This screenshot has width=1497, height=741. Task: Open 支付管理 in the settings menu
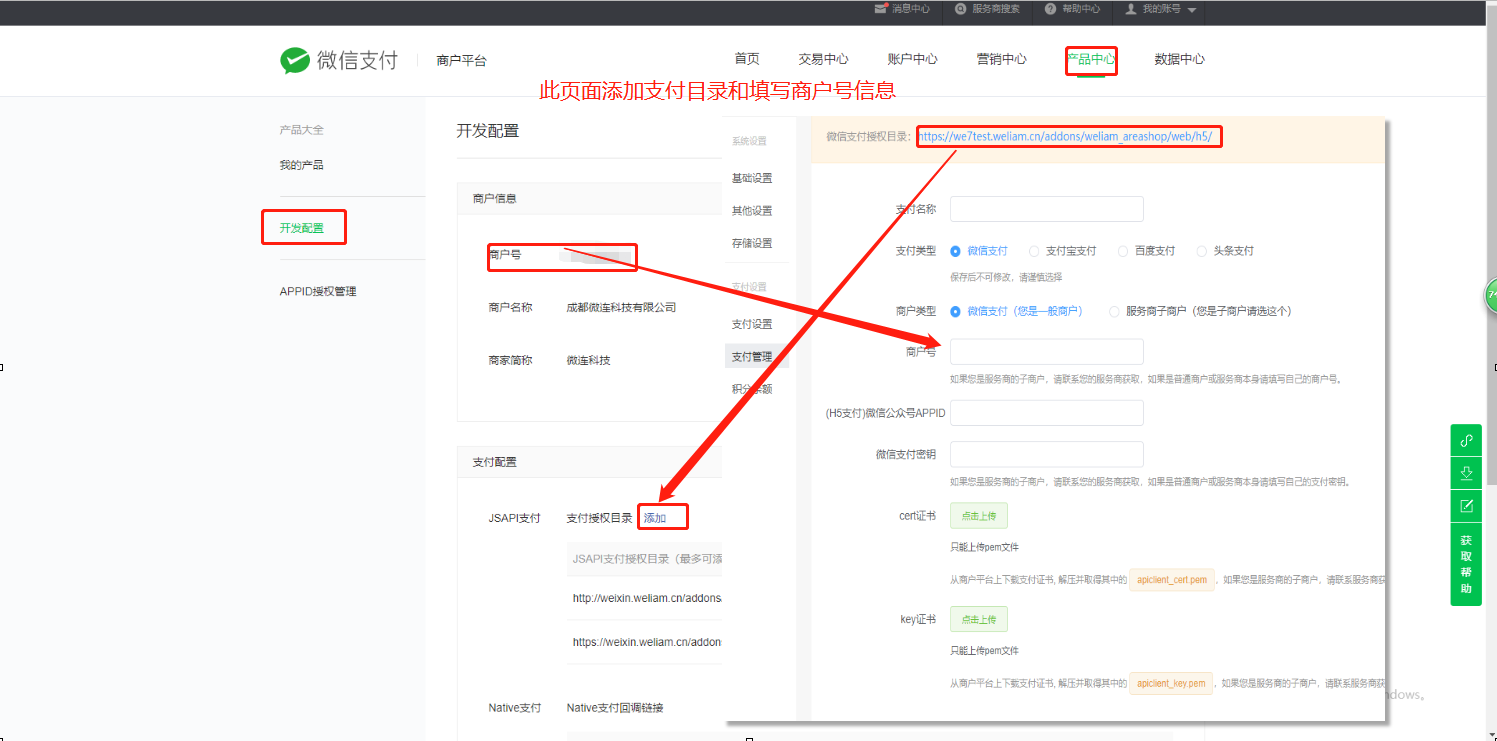click(x=752, y=356)
